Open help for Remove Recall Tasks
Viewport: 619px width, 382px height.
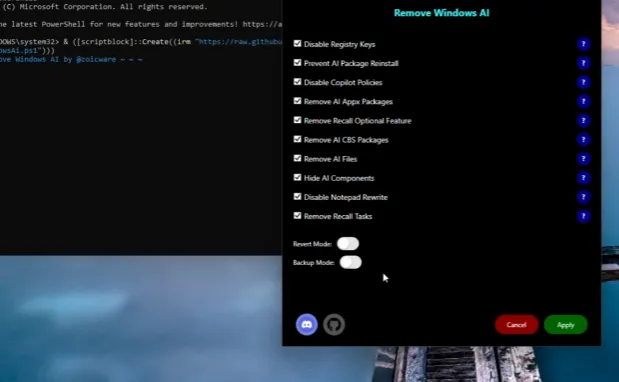pyautogui.click(x=583, y=216)
